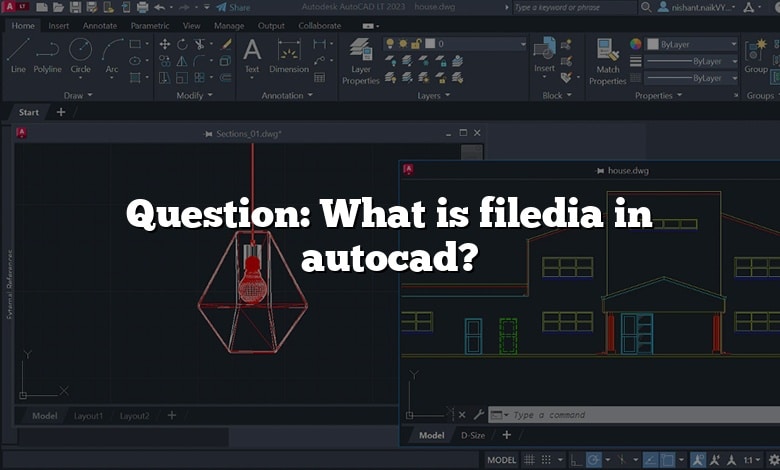Add new layout in house.dwg window
The width and height of the screenshot is (780, 470).
pos(506,435)
